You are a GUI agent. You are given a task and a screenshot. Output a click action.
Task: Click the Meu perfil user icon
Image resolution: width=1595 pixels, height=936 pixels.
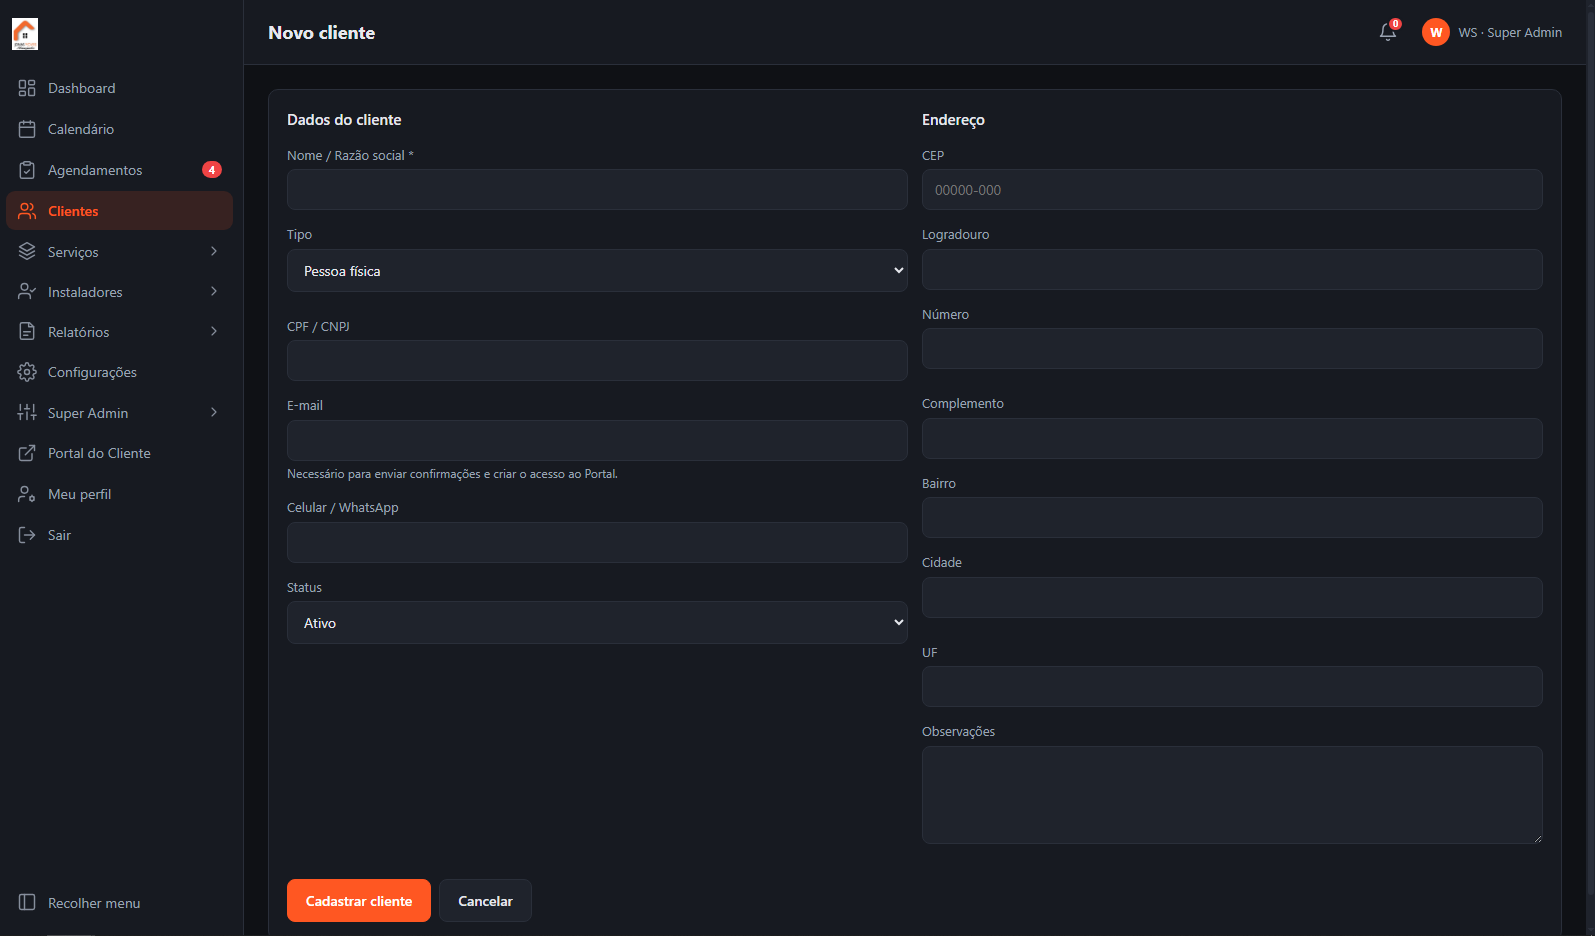[27, 494]
